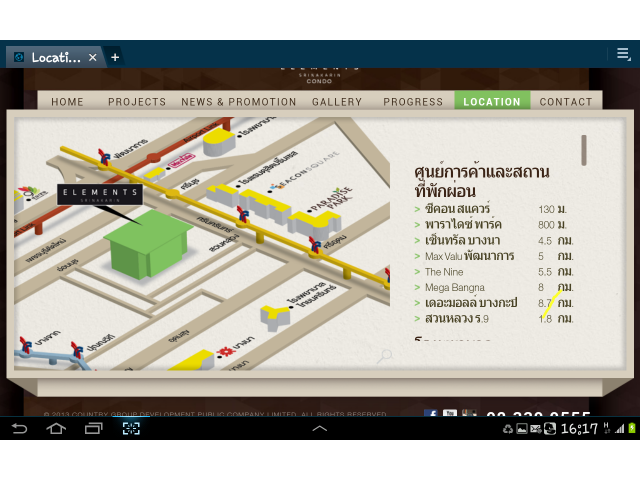640x480 pixels.
Task: Click the ELEMENTS Srinakarin map label
Action: [100, 195]
